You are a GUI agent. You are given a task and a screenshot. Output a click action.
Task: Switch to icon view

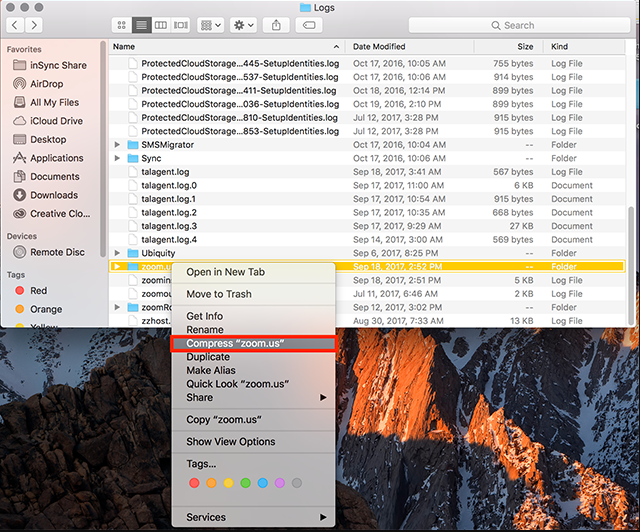coord(122,25)
